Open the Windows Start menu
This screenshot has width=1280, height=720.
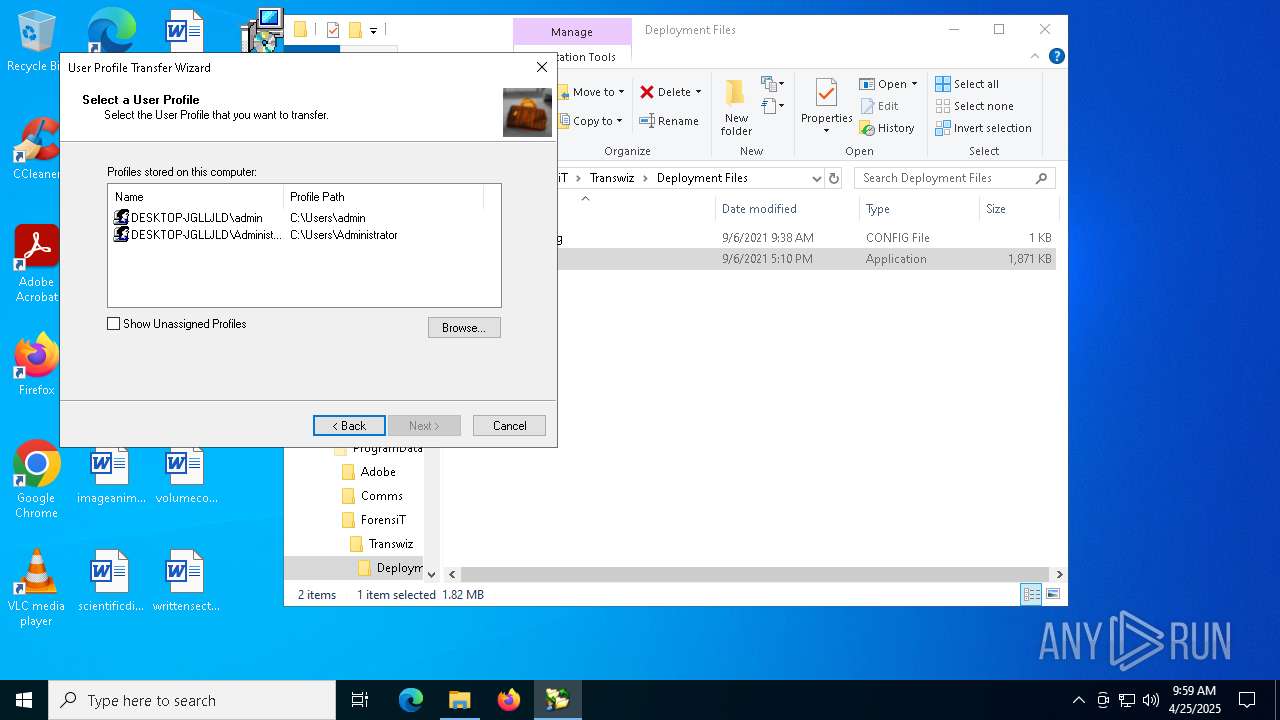pos(24,700)
